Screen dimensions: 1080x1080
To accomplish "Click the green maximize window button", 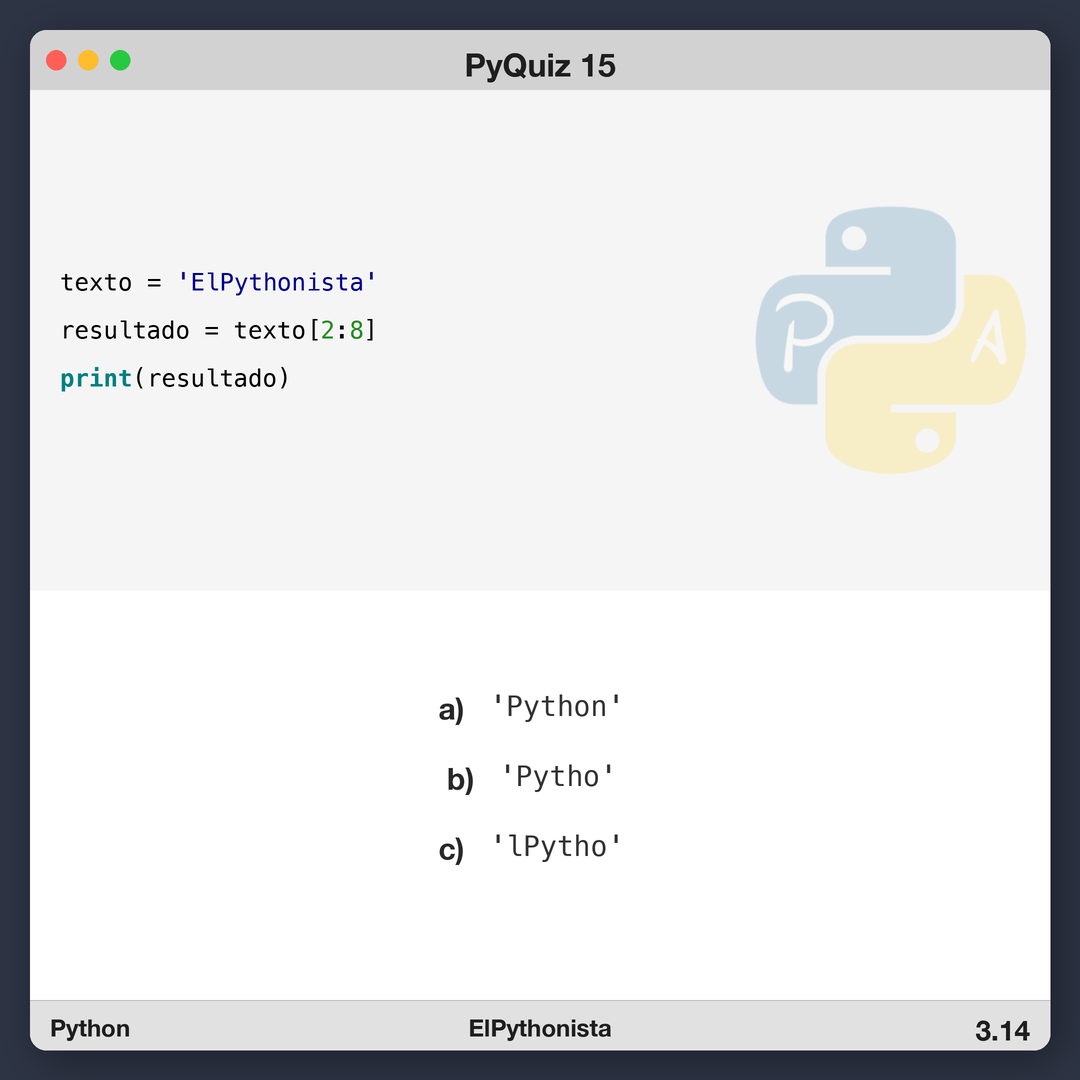I will (120, 60).
